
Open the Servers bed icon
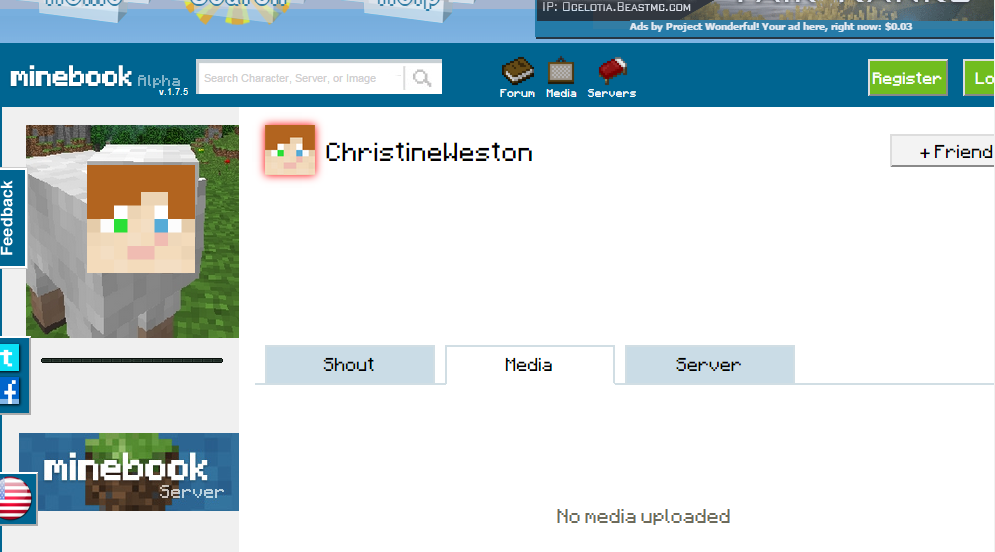click(x=612, y=77)
